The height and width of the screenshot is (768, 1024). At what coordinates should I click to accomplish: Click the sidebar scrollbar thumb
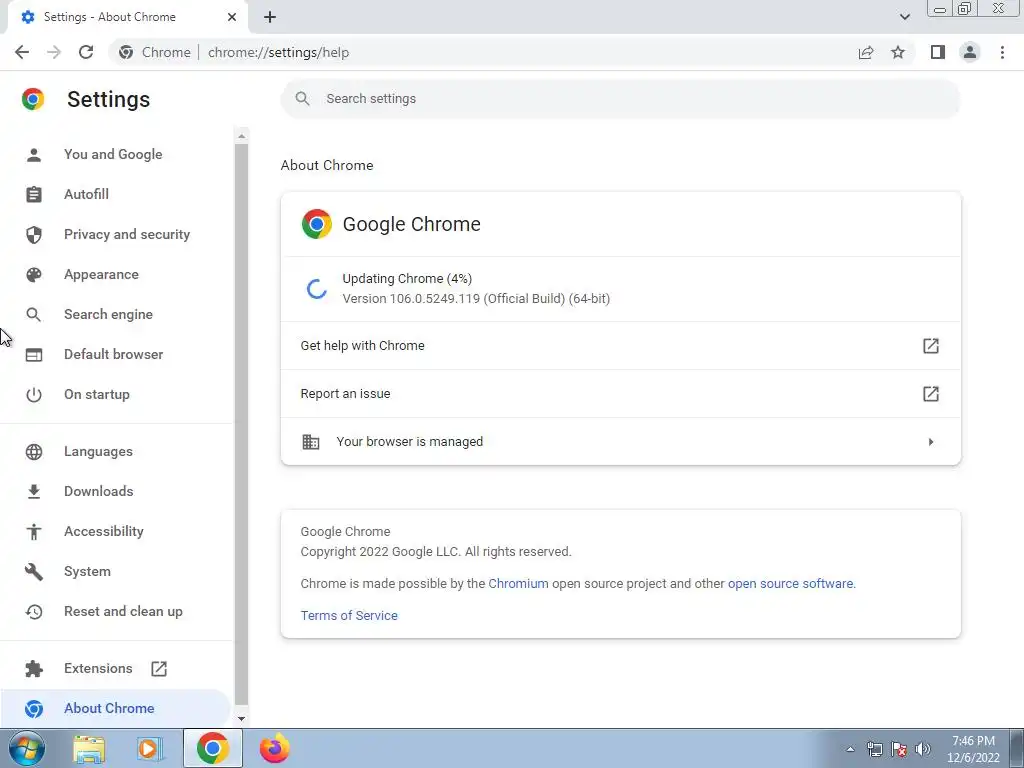click(x=242, y=424)
